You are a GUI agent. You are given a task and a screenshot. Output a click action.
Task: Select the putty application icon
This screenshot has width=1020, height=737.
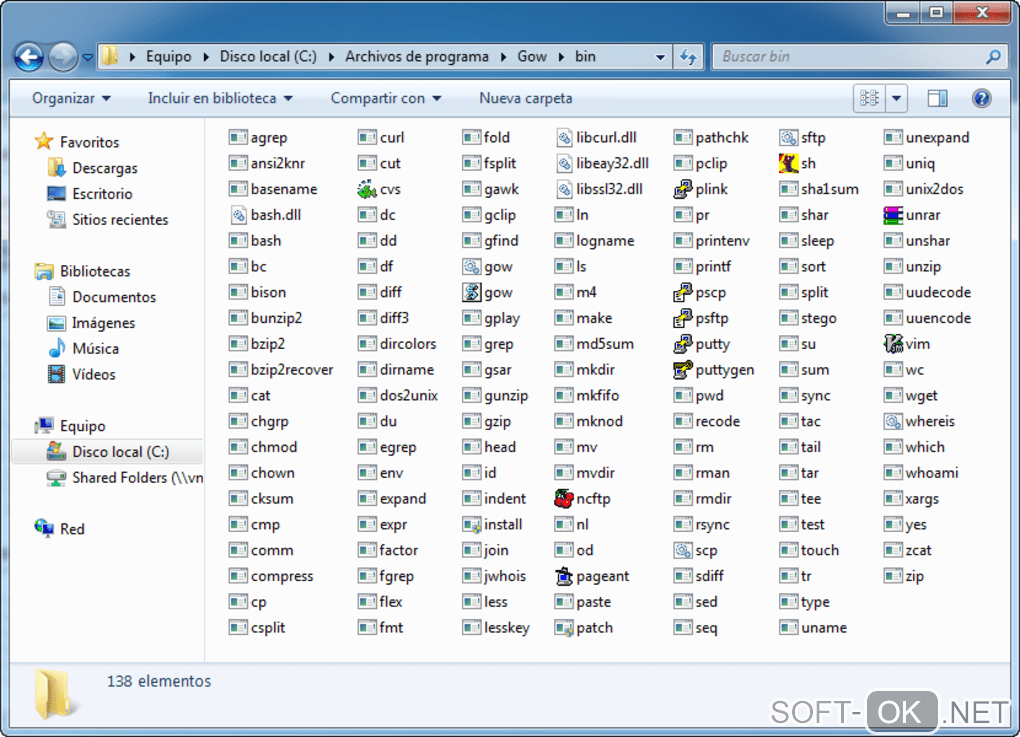coord(683,344)
